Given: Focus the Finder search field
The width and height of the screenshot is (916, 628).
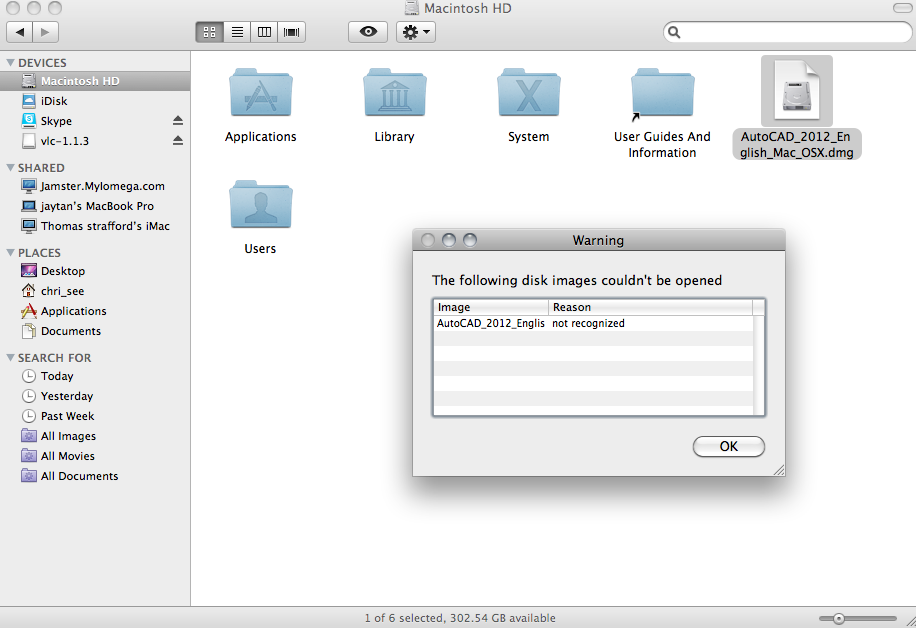Looking at the screenshot, I should [787, 32].
